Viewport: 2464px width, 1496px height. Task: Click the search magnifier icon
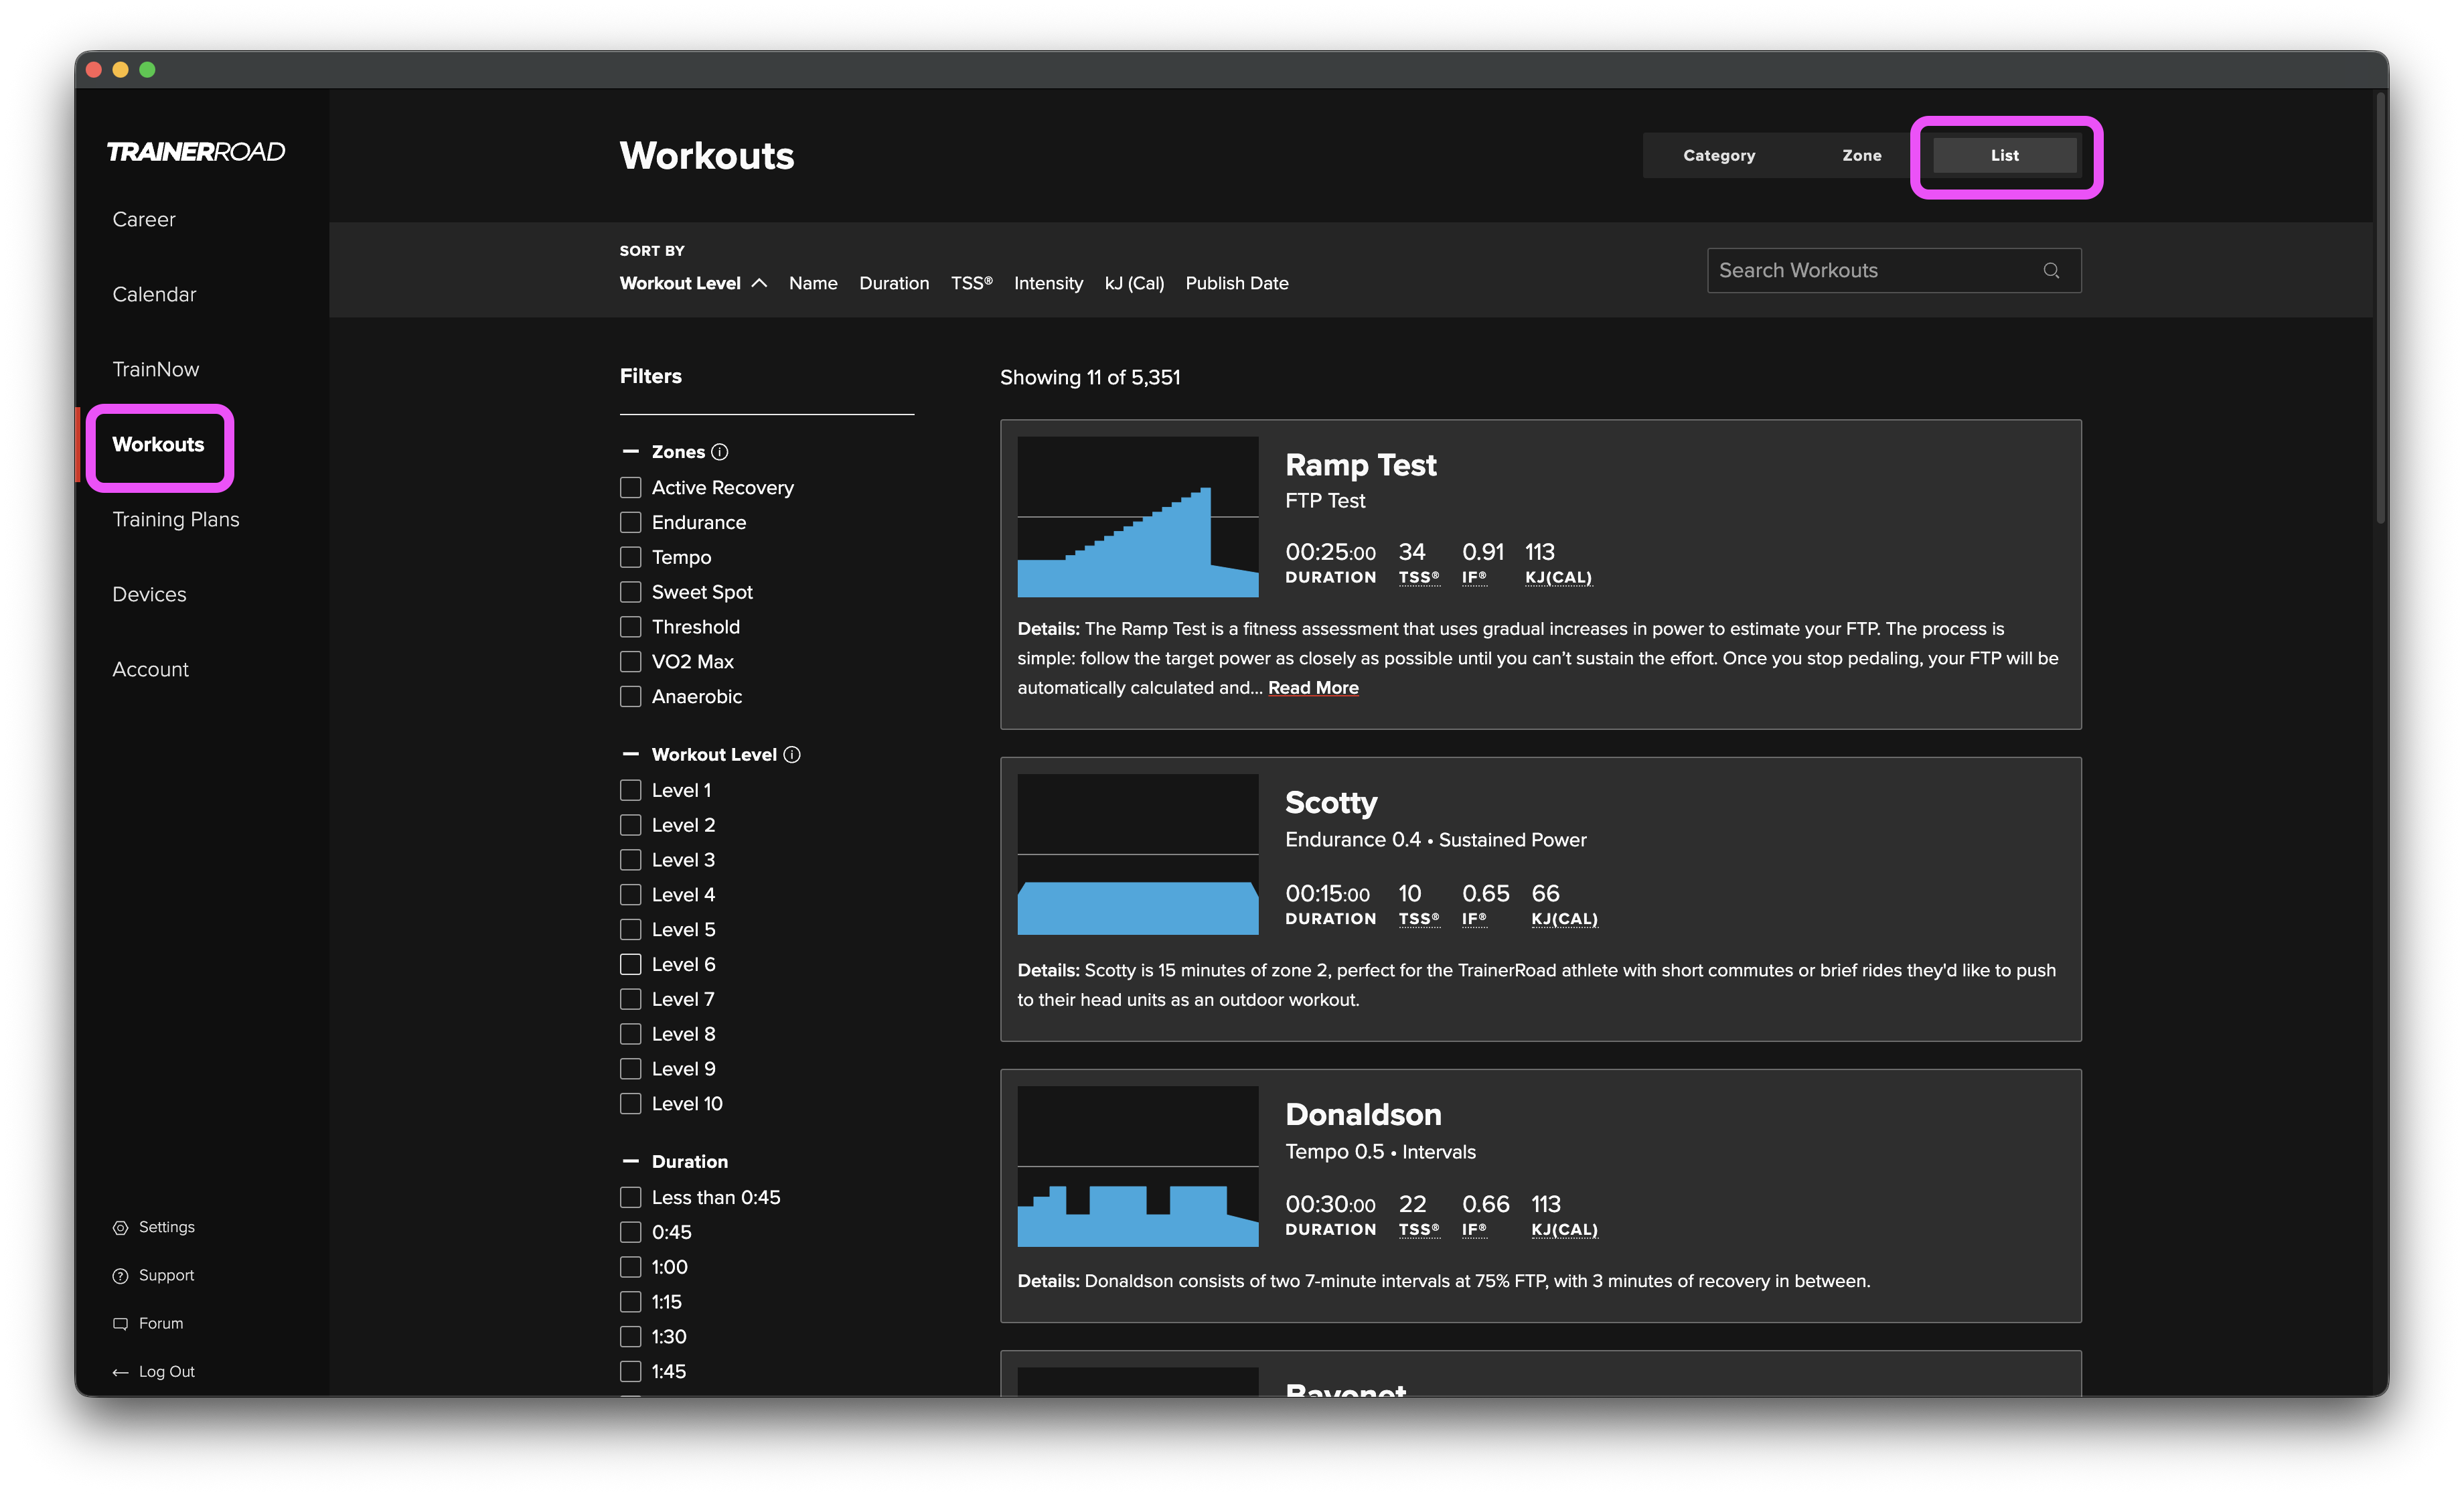pos(2051,270)
